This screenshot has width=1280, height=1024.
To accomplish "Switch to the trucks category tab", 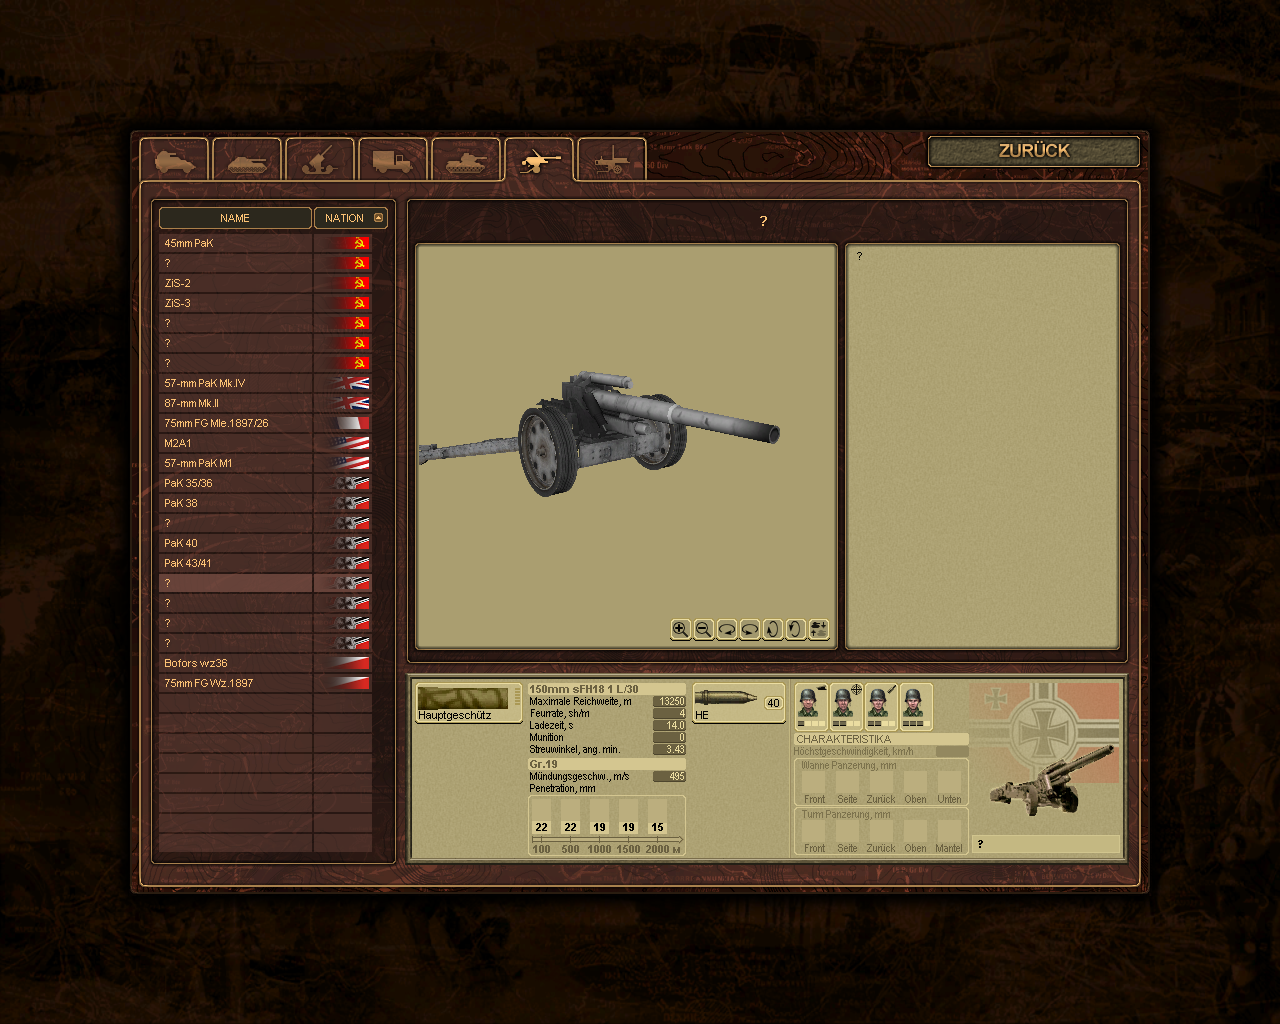I will tap(393, 160).
